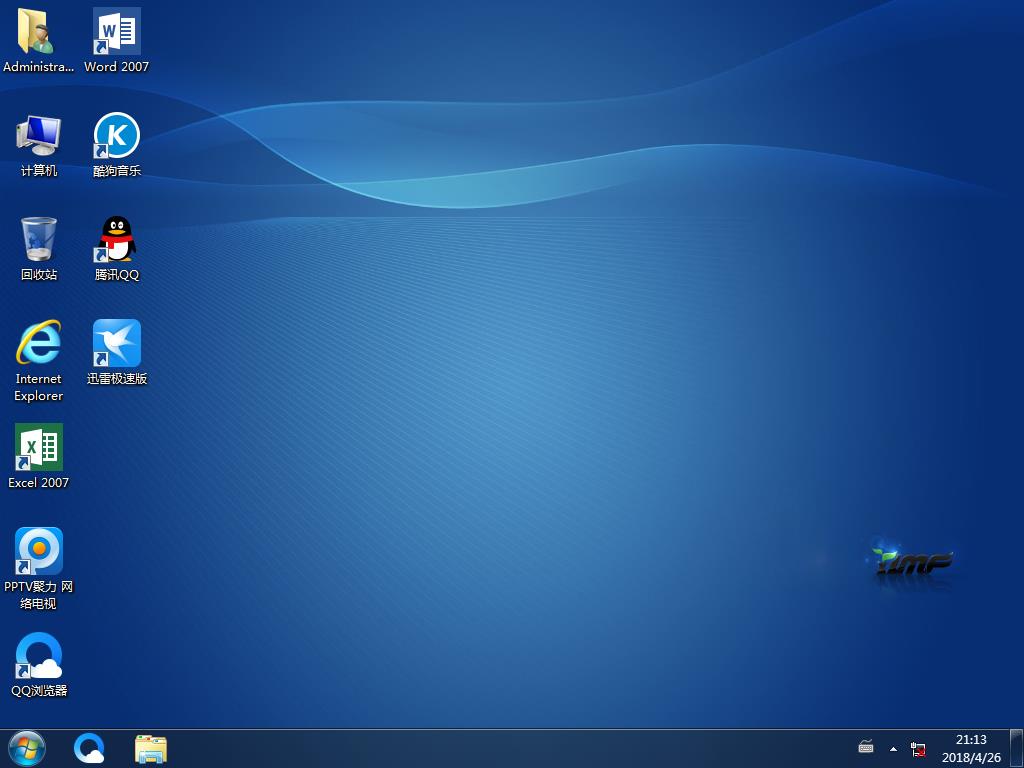Open the input method keyboard tray icon
Image resolution: width=1024 pixels, height=768 pixels.
click(x=866, y=748)
